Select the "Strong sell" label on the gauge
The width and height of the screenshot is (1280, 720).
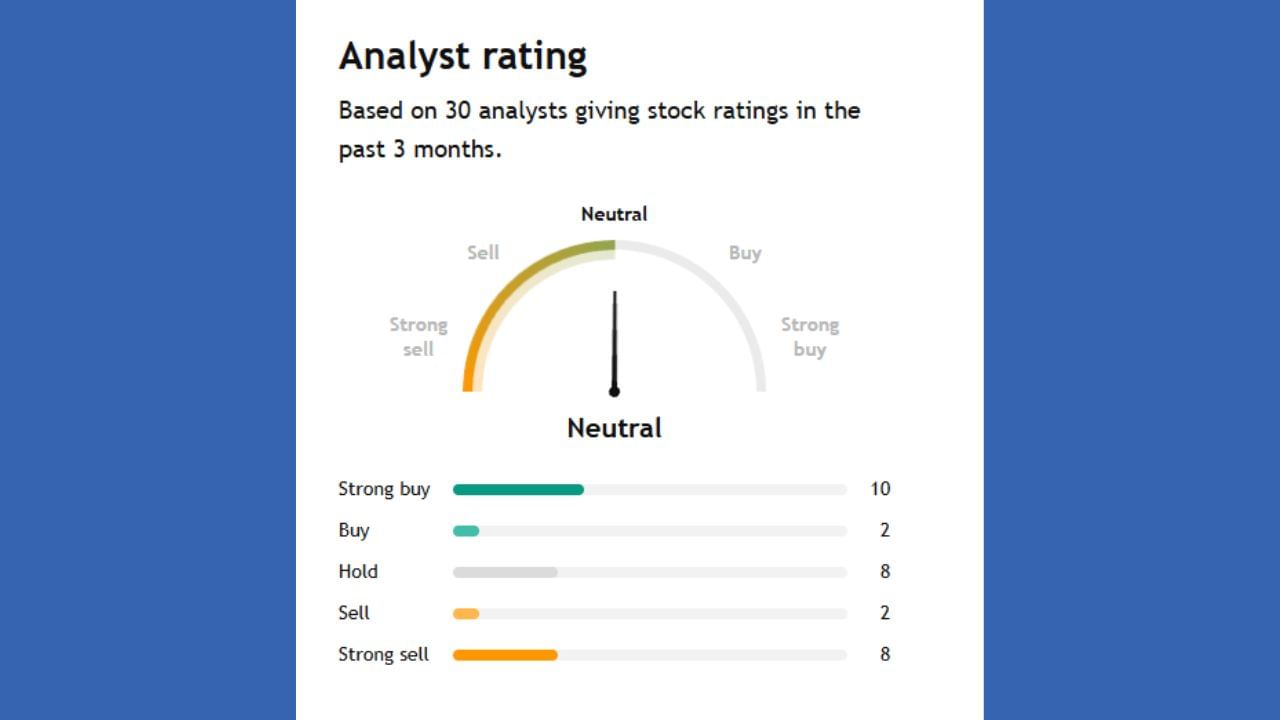tap(418, 337)
